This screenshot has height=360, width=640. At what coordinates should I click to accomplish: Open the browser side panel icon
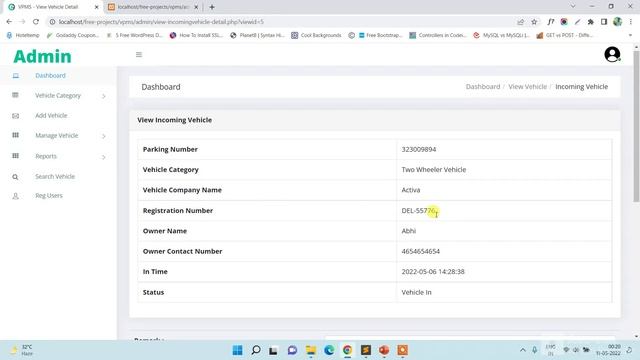click(604, 22)
